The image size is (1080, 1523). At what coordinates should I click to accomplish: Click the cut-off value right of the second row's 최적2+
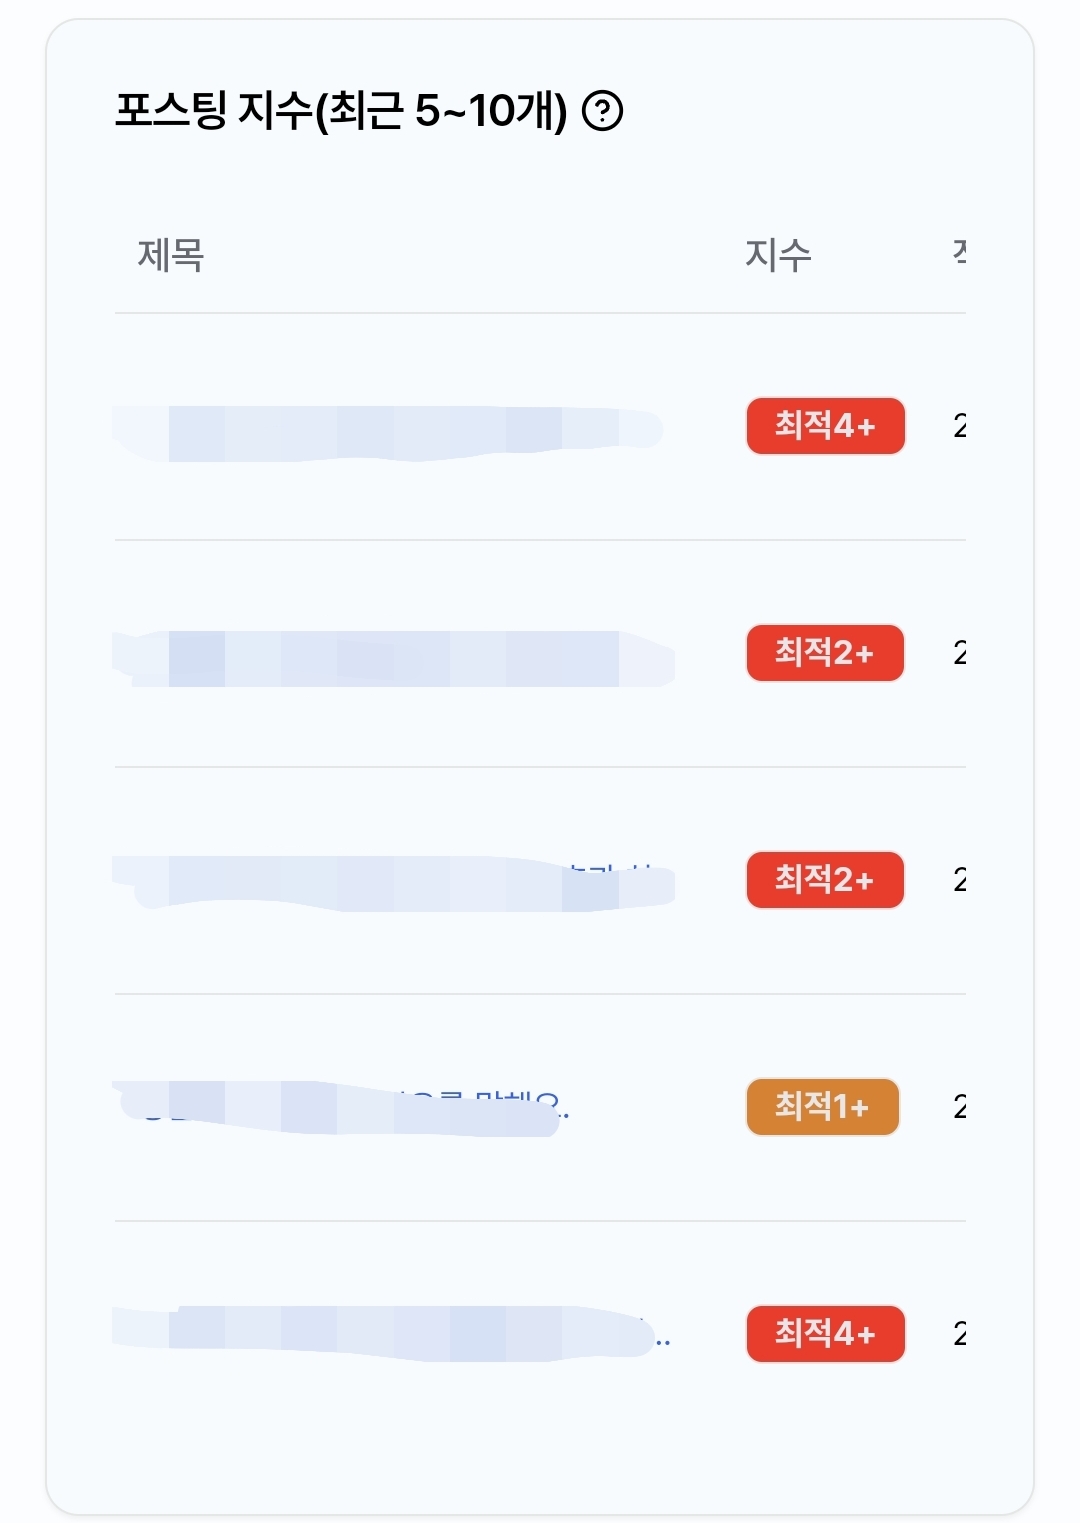click(960, 654)
